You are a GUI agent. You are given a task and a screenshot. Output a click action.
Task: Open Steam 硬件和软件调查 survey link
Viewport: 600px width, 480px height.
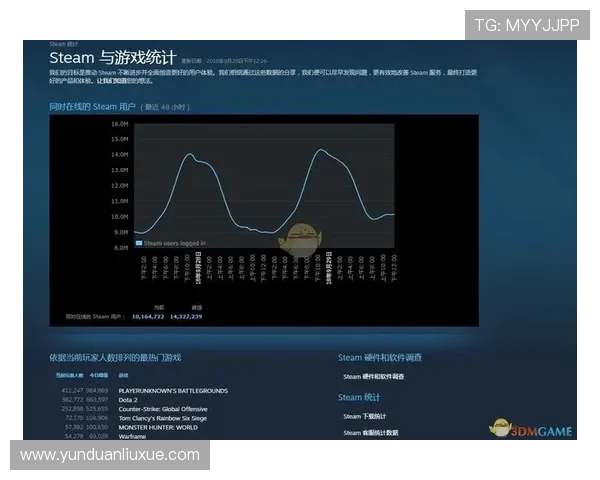(x=373, y=377)
